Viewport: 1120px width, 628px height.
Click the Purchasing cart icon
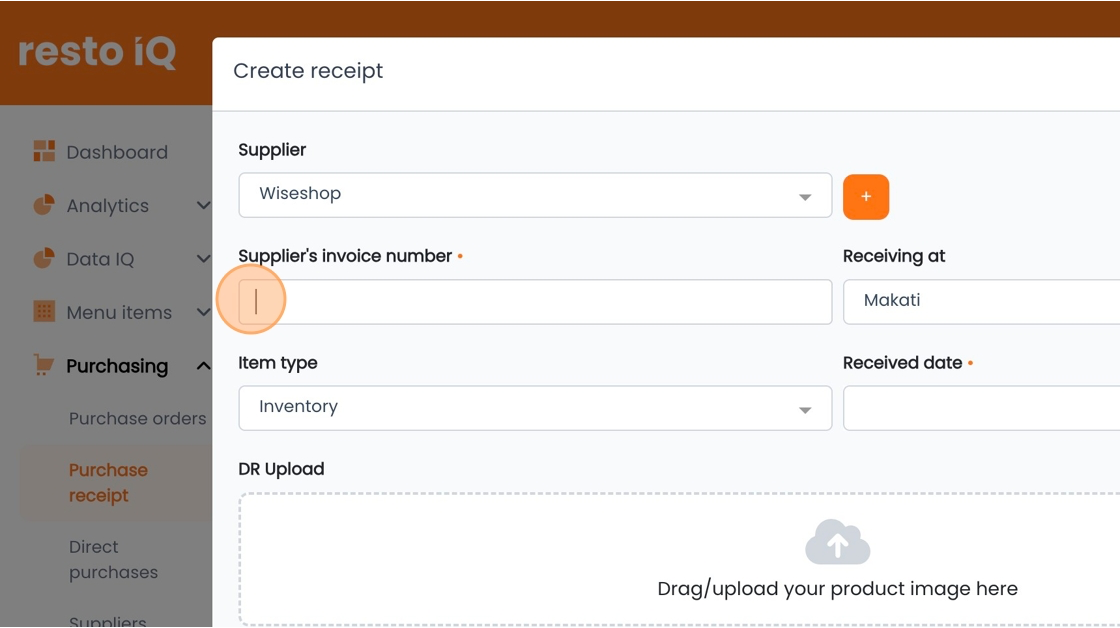click(44, 365)
